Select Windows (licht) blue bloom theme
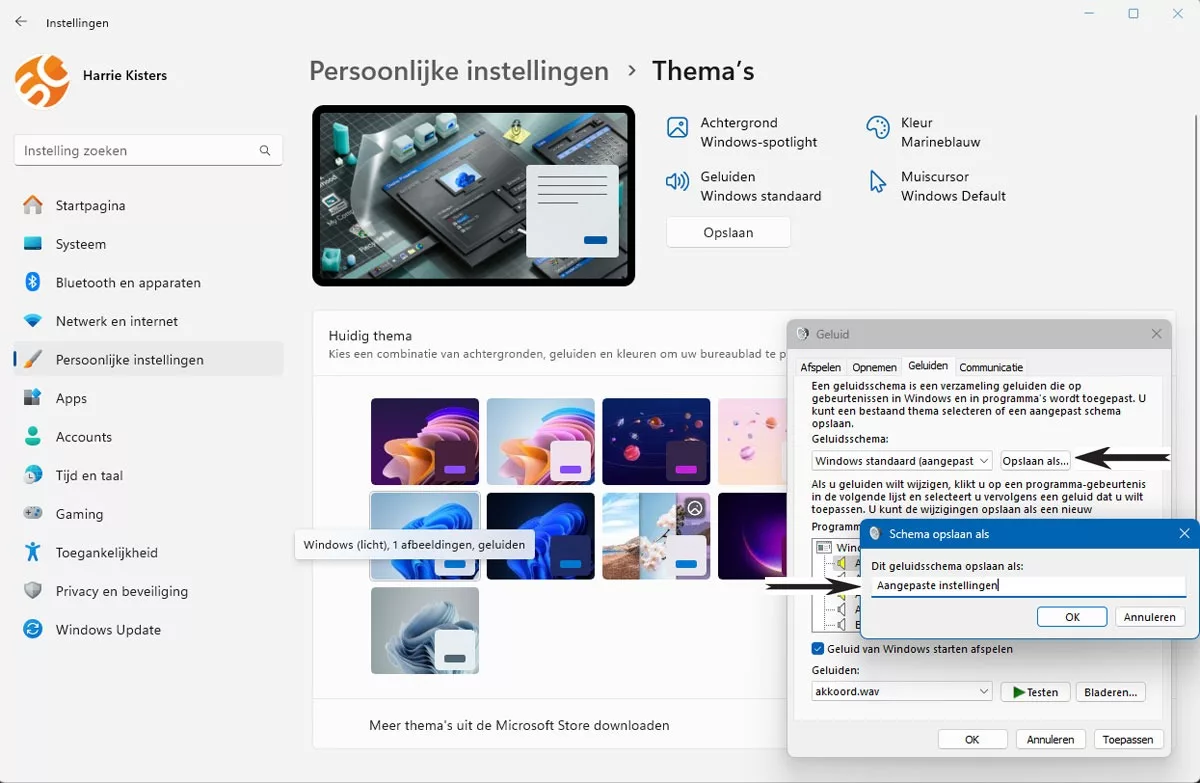This screenshot has width=1200, height=783. point(425,536)
